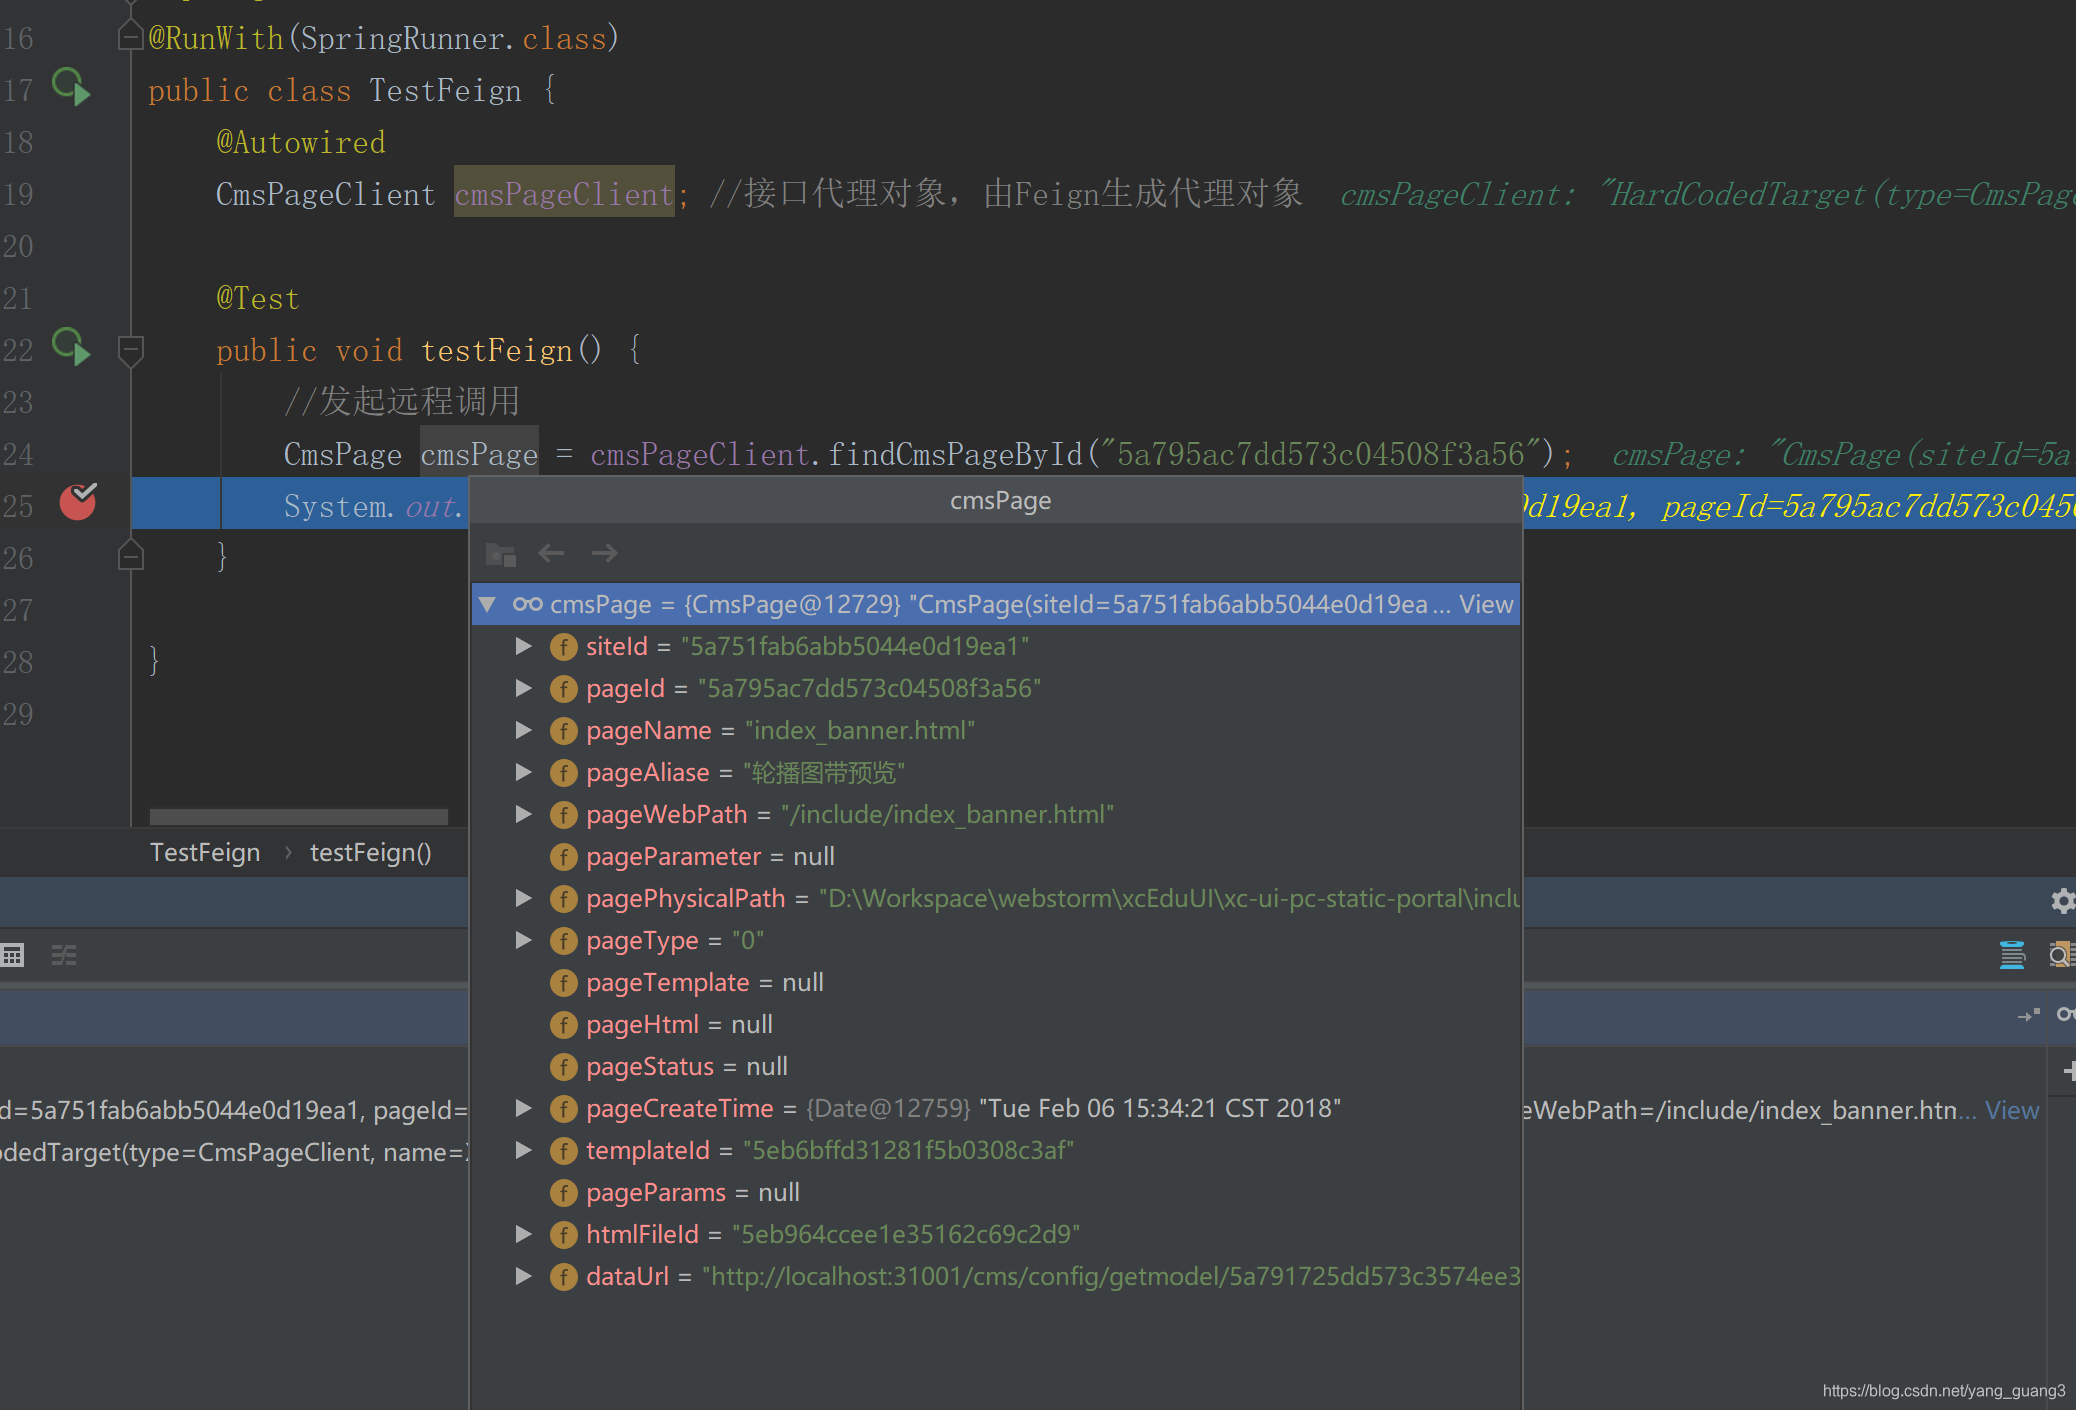Viewport: 2076px width, 1410px height.
Task: Collapse the testFeign method fold marker
Action: point(130,350)
